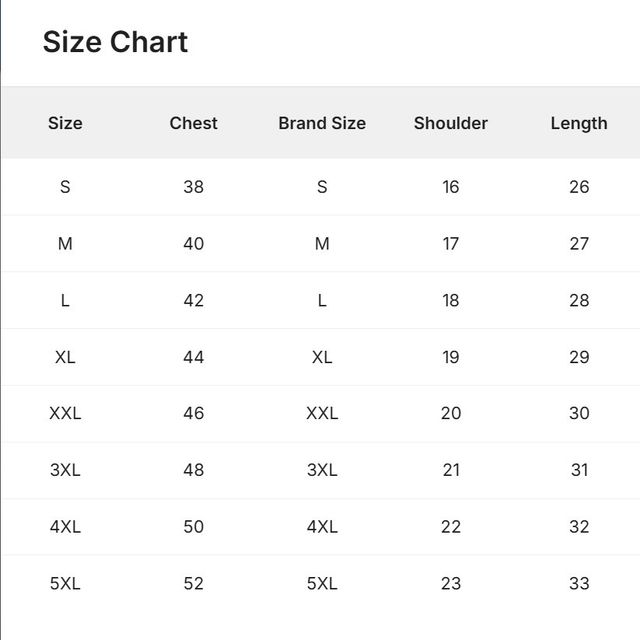Click length value 26 for size S
Viewport: 640px width, 640px height.
(x=579, y=187)
